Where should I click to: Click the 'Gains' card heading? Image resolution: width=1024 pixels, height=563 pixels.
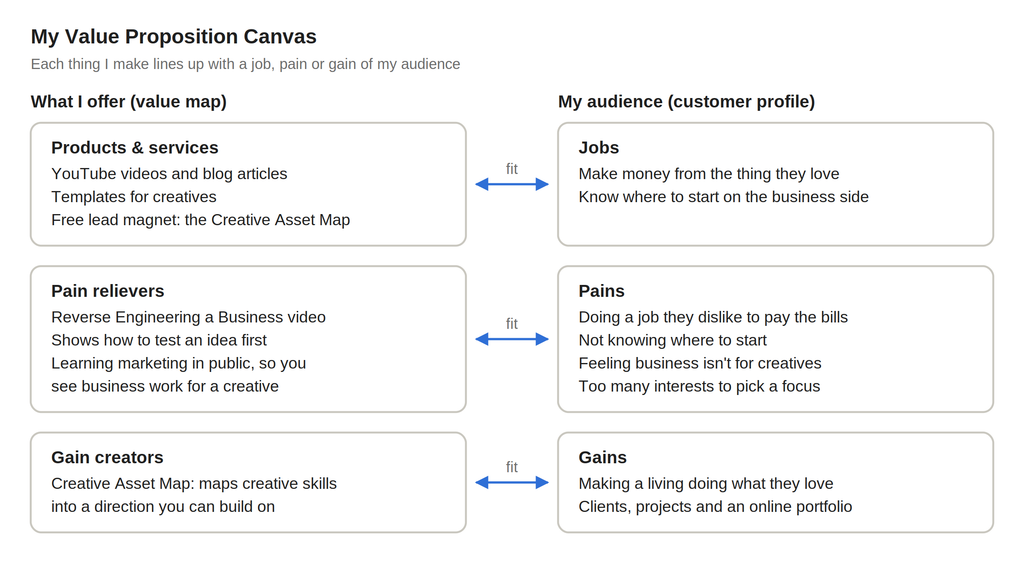coord(603,457)
